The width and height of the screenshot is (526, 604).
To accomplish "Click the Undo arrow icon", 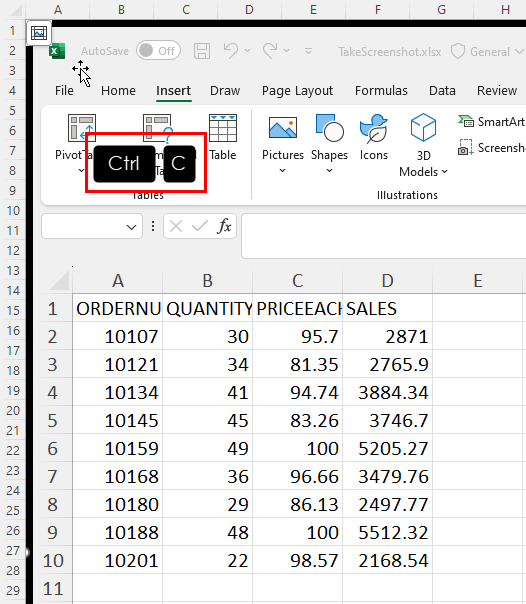I will click(x=231, y=50).
